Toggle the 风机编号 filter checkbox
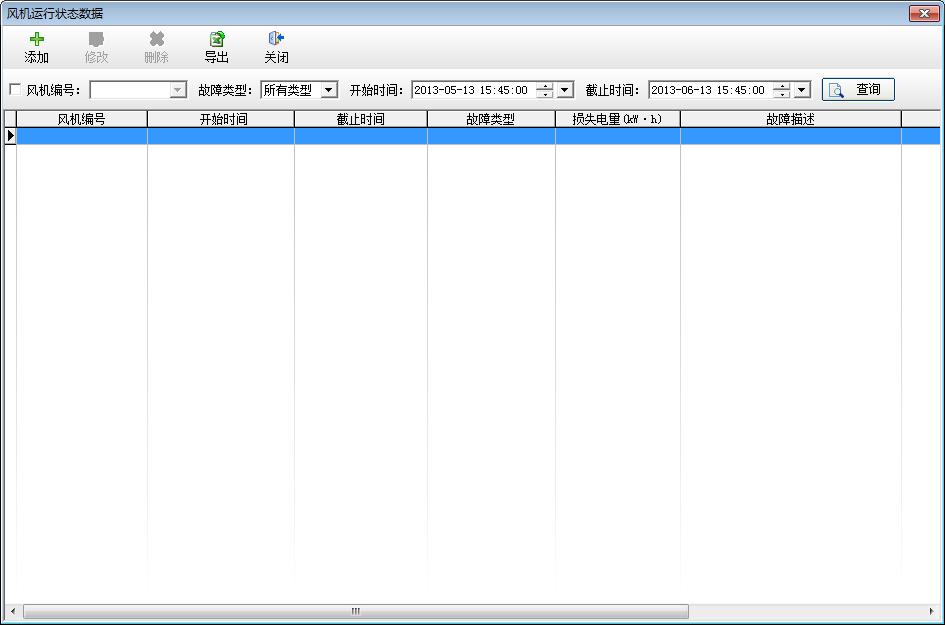The width and height of the screenshot is (945, 625). coord(15,89)
